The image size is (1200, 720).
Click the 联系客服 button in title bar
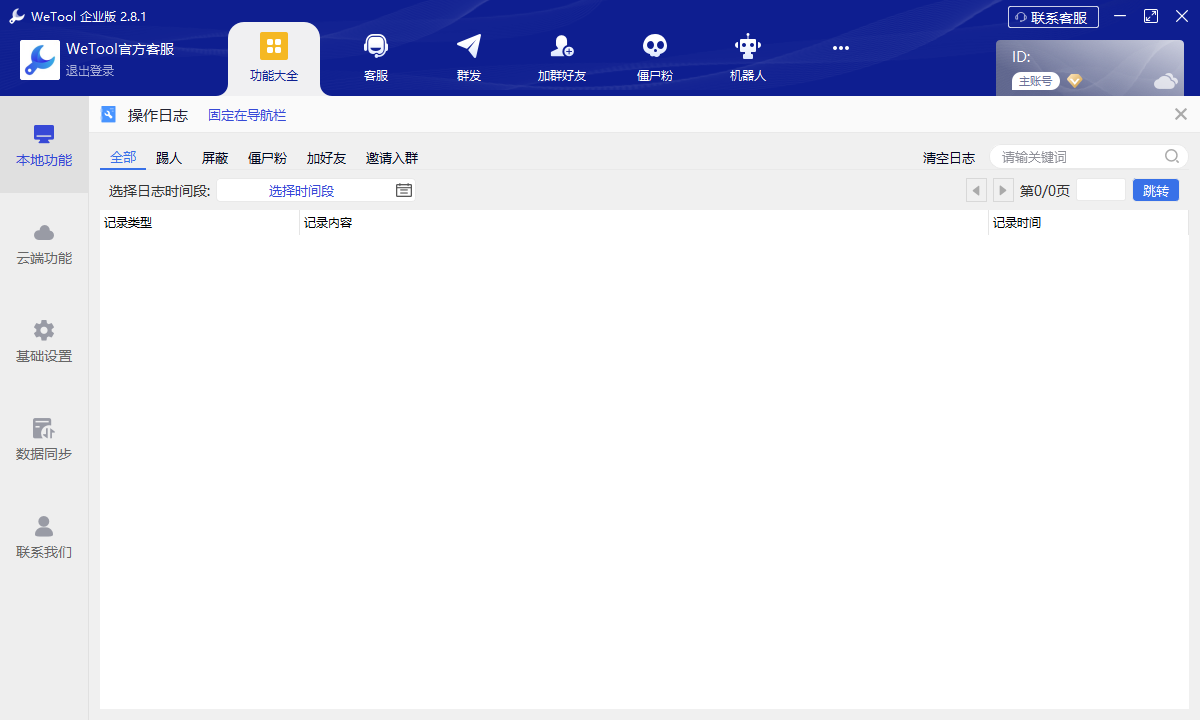(1053, 17)
